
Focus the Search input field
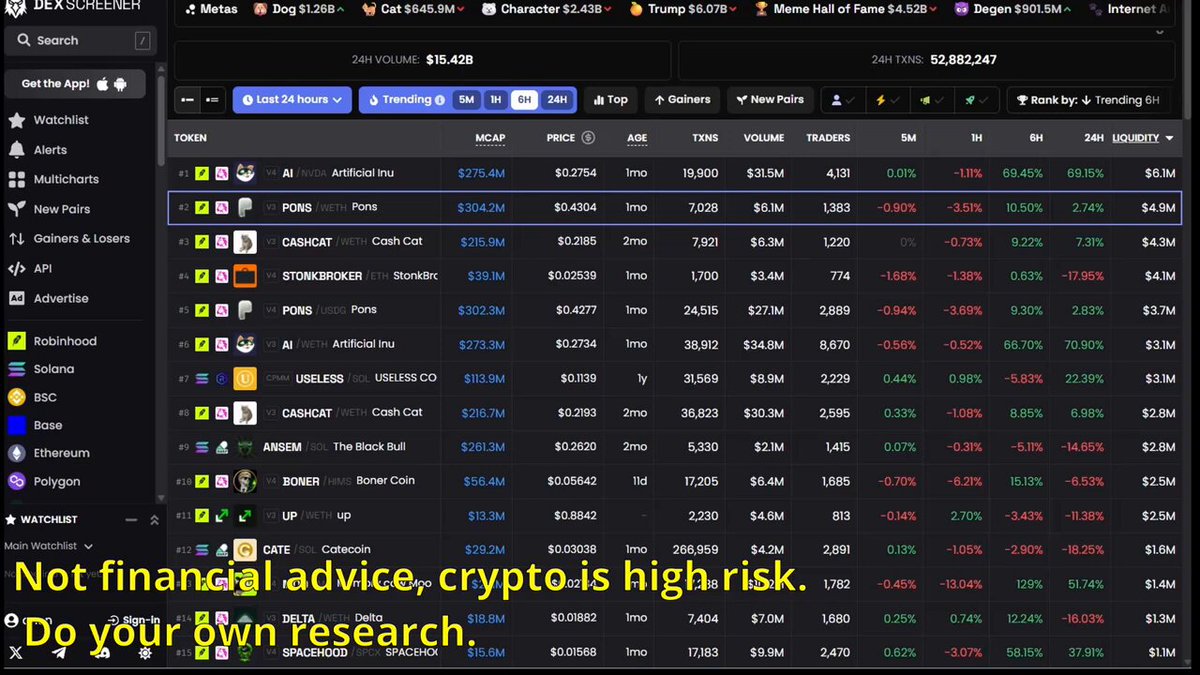[81, 41]
